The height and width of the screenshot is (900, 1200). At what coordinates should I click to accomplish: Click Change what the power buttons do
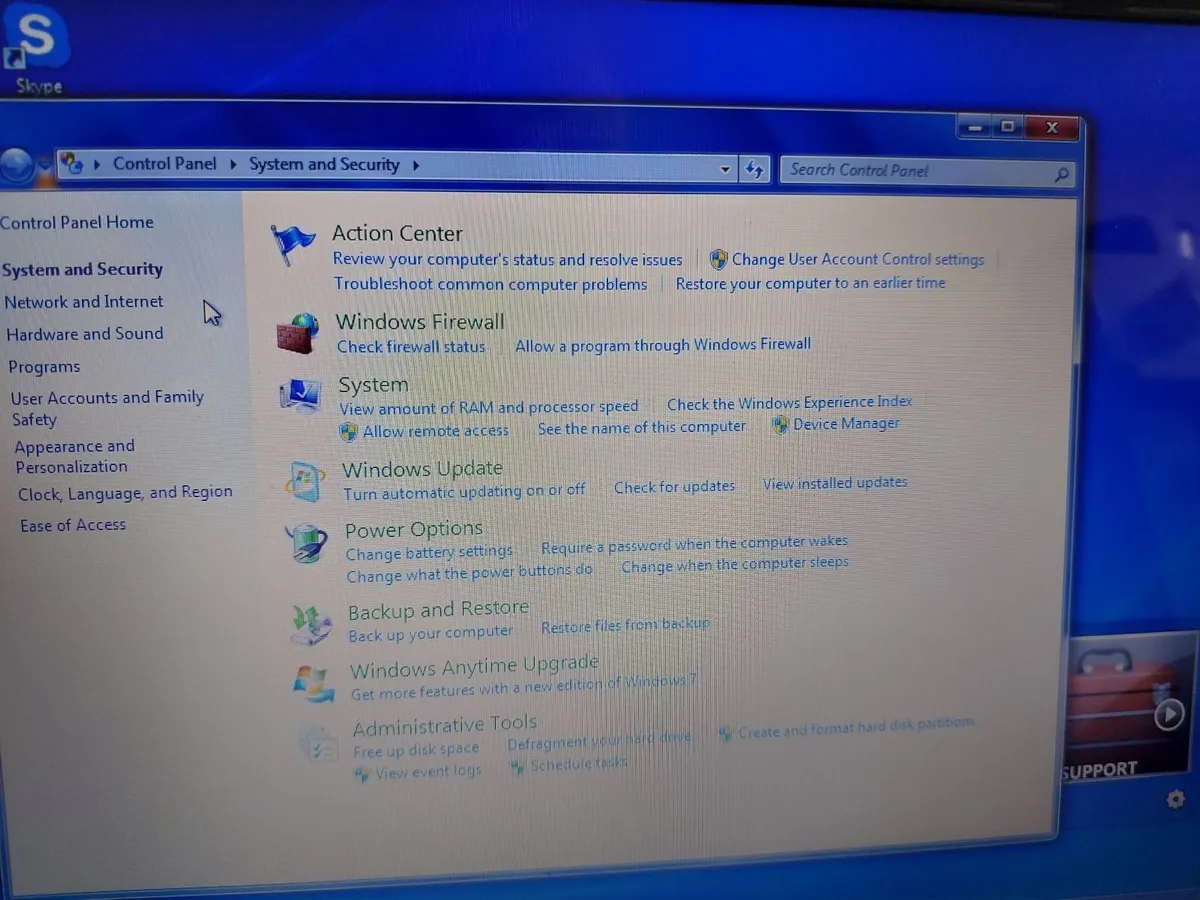470,574
